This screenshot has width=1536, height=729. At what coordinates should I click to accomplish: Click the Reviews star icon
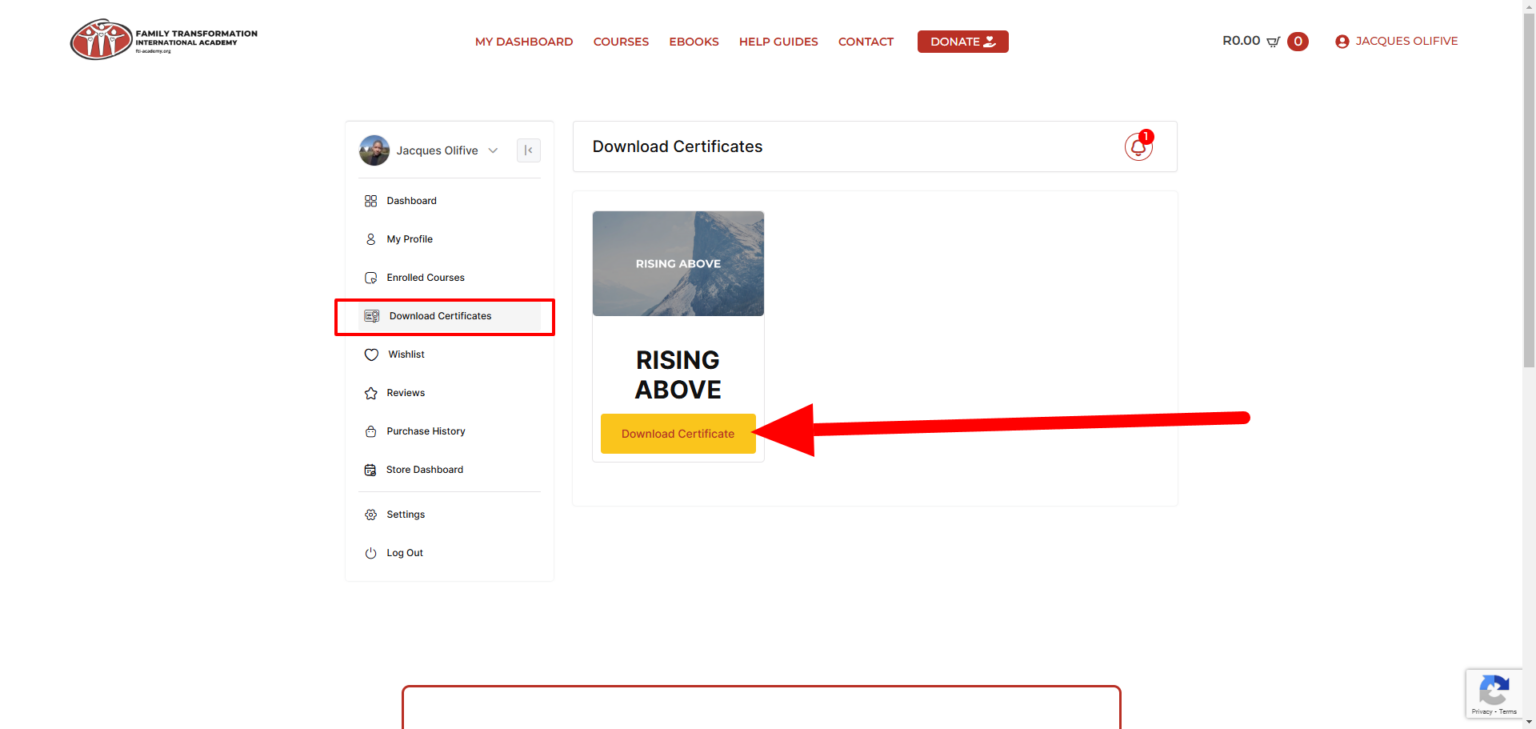371,393
